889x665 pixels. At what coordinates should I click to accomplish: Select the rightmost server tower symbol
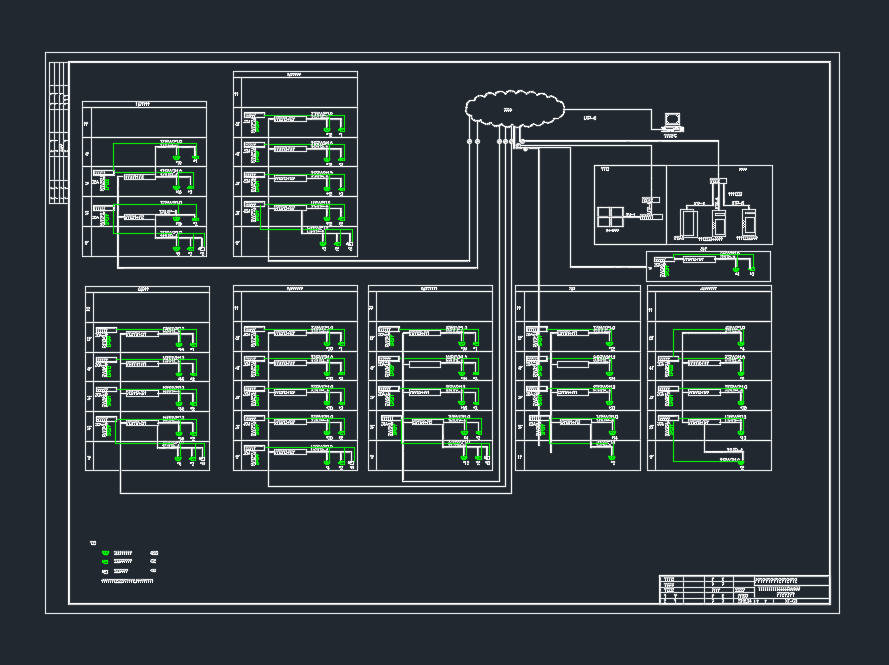click(750, 223)
